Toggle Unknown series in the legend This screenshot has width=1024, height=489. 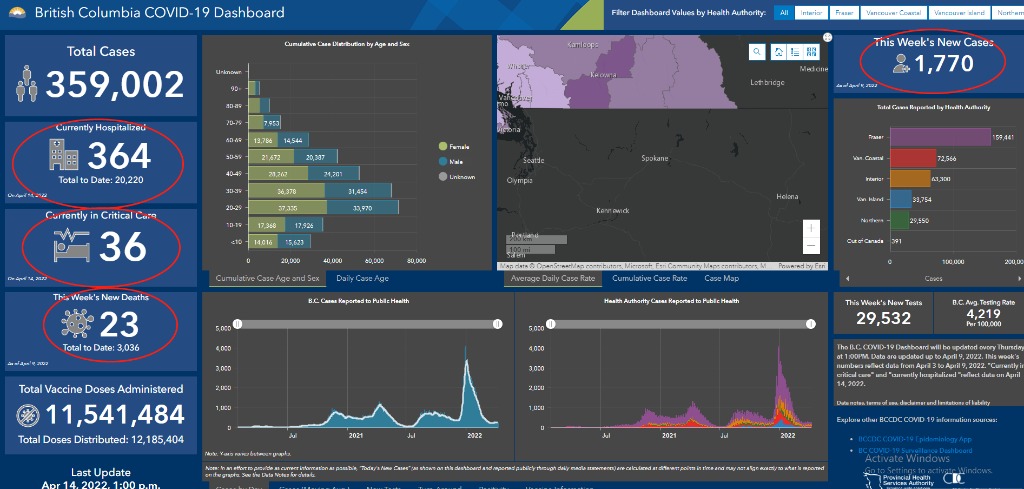[457, 176]
